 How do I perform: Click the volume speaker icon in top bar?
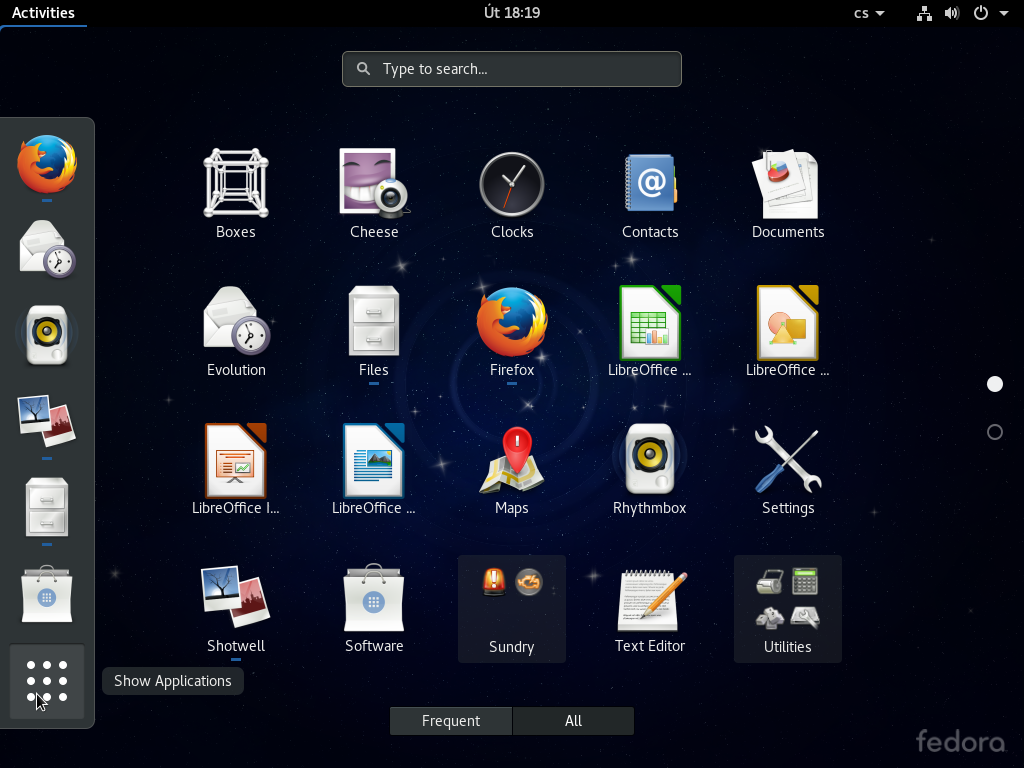(952, 13)
